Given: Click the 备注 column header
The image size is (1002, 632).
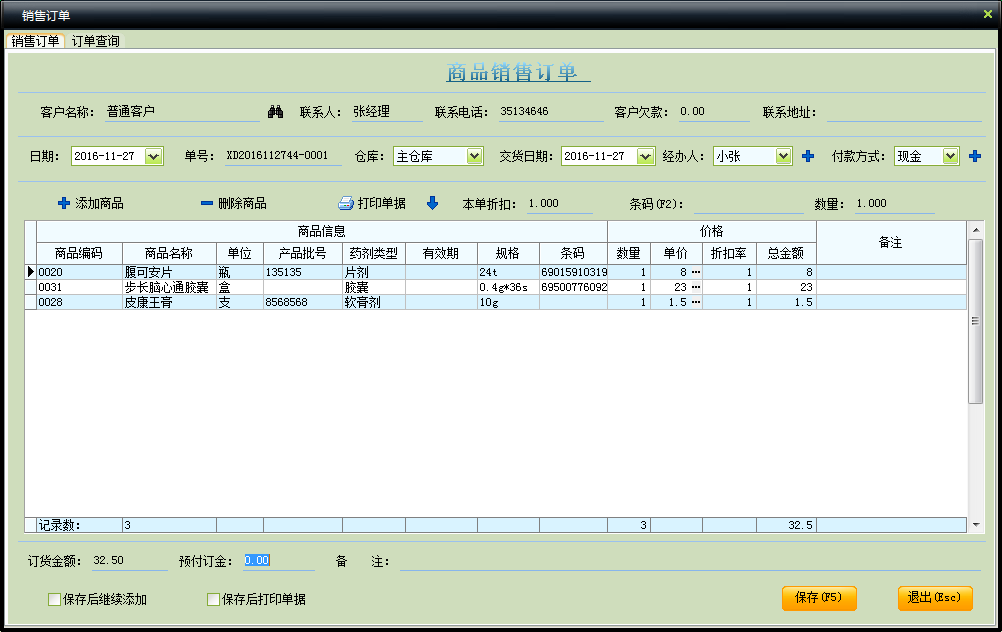Looking at the screenshot, I should [891, 243].
